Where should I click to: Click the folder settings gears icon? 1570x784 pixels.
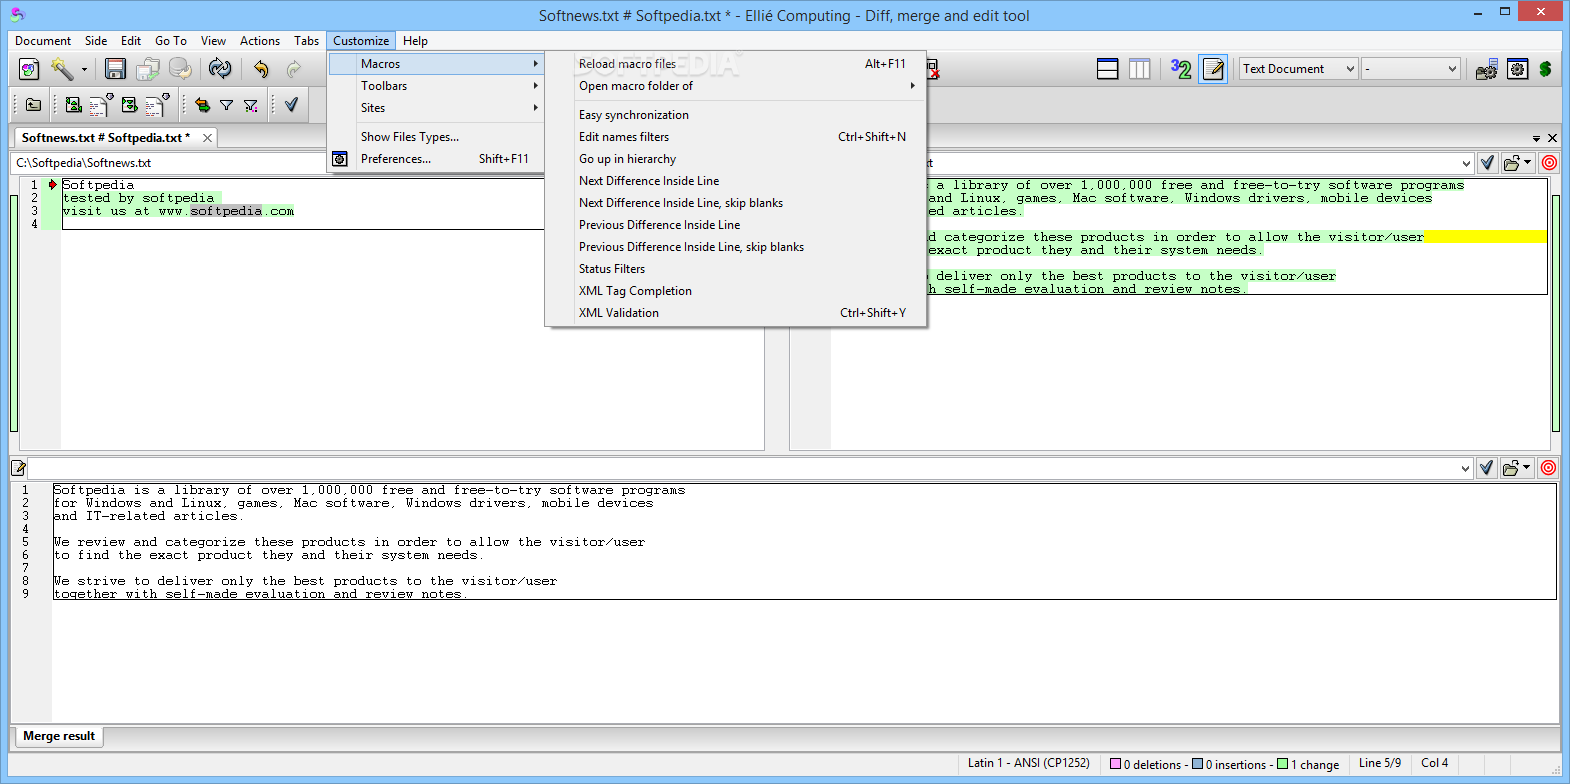coord(1486,69)
